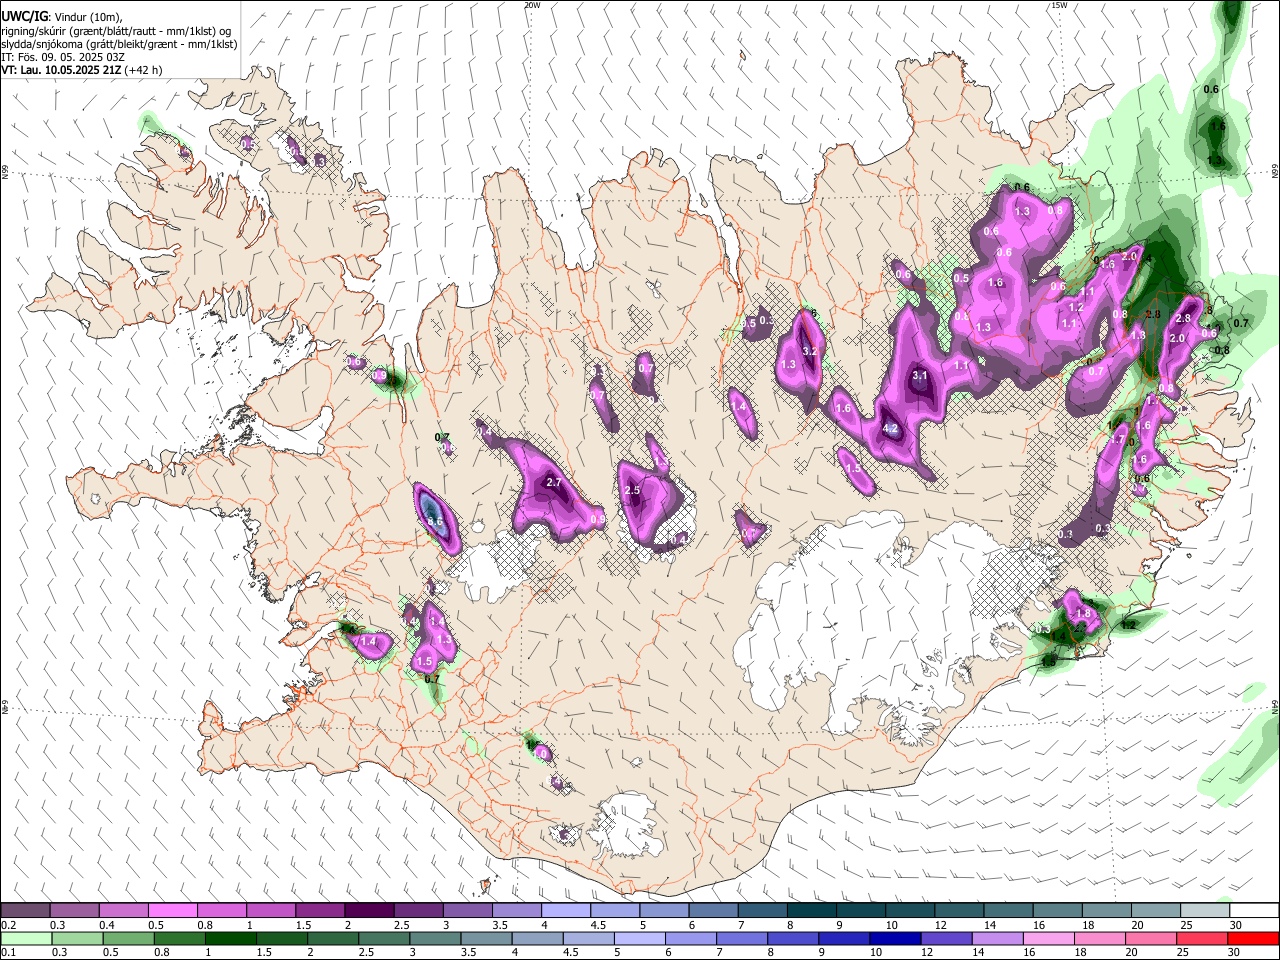Click the '3.2' snowfall value on the map
The image size is (1280, 960).
810,351
